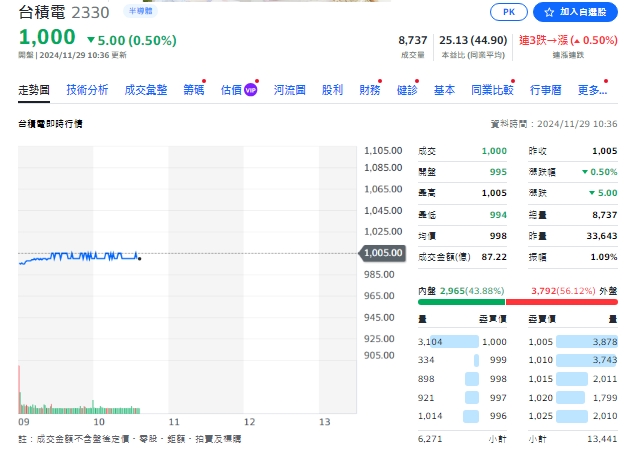The width and height of the screenshot is (624, 455).
Task: Click the 昨量 value 33,643
Action: coord(602,236)
